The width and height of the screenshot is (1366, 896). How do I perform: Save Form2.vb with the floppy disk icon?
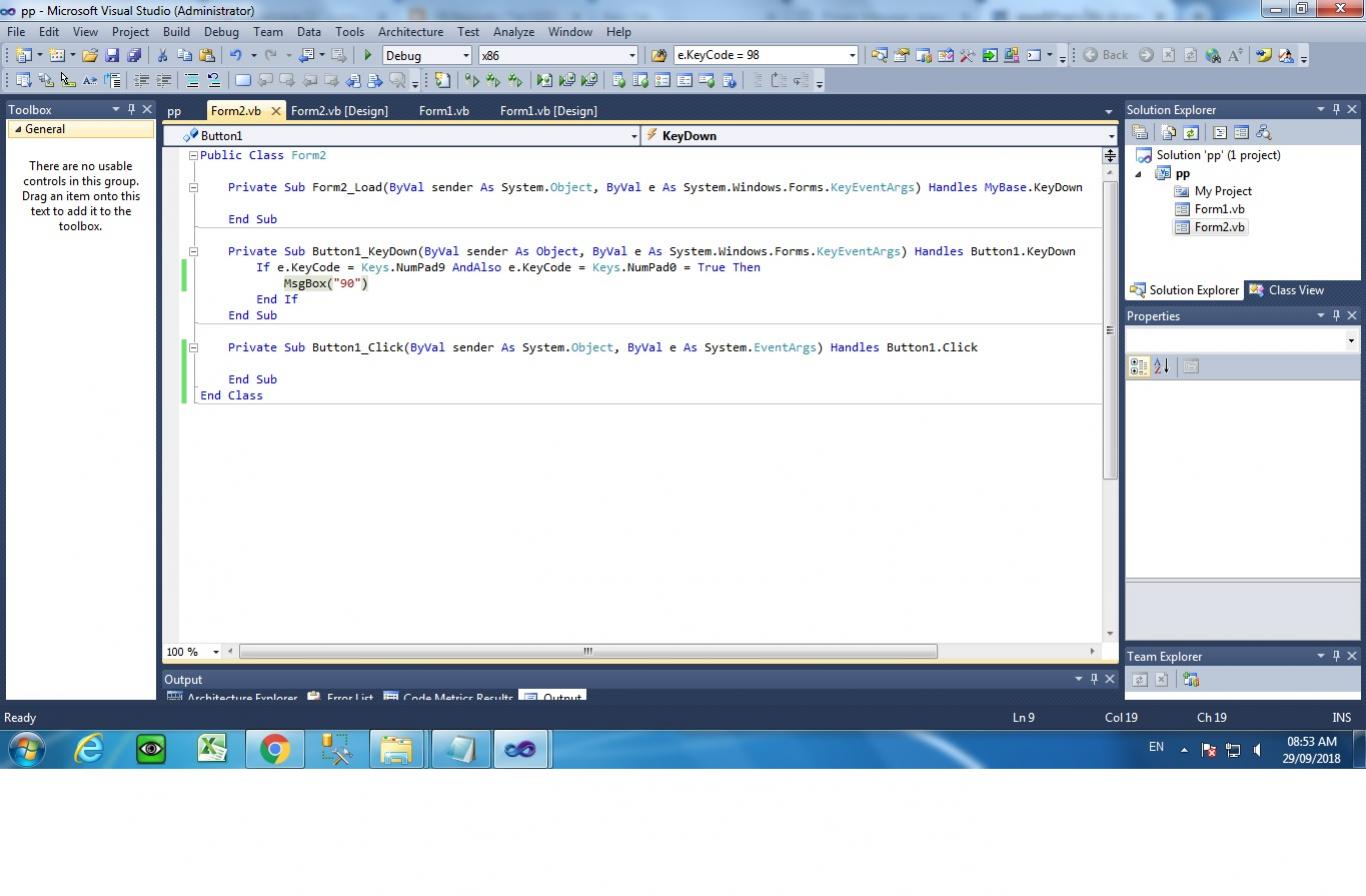tap(112, 56)
